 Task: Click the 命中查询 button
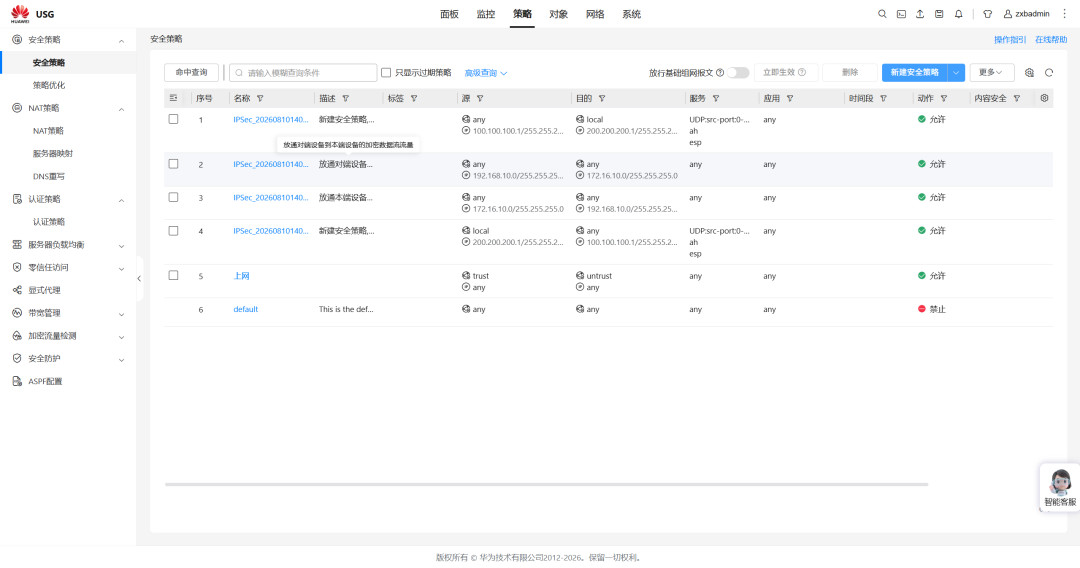pyautogui.click(x=191, y=72)
